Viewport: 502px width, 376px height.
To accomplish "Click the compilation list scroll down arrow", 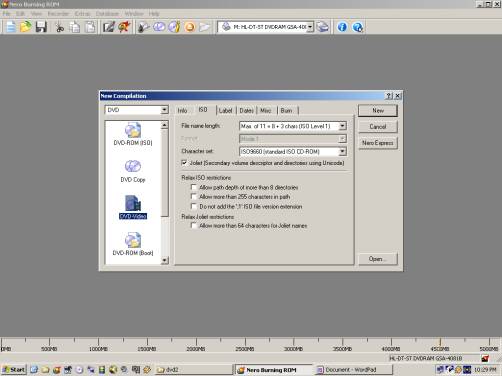I will [x=164, y=260].
